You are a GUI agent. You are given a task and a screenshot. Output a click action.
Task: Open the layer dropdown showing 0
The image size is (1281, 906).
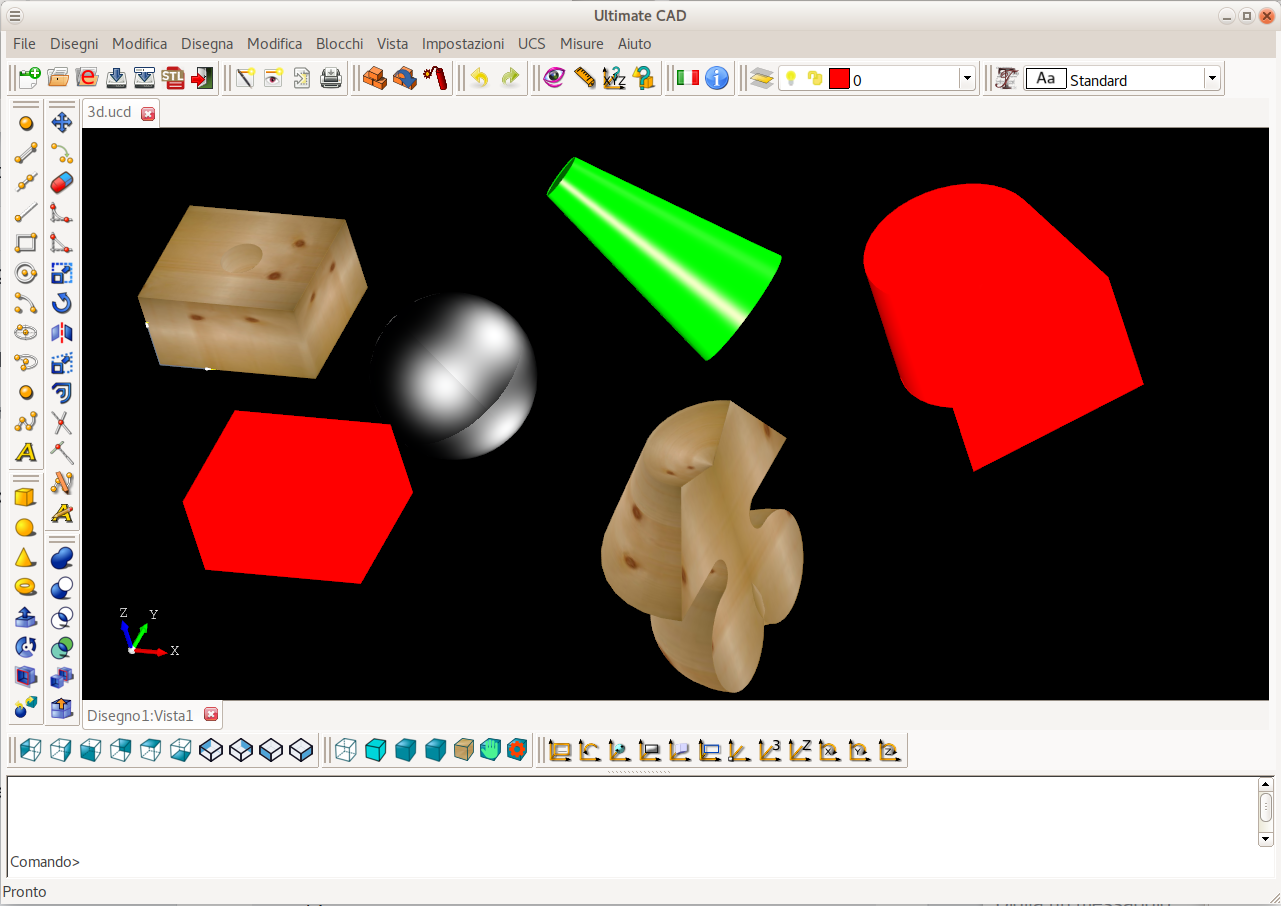[x=966, y=79]
